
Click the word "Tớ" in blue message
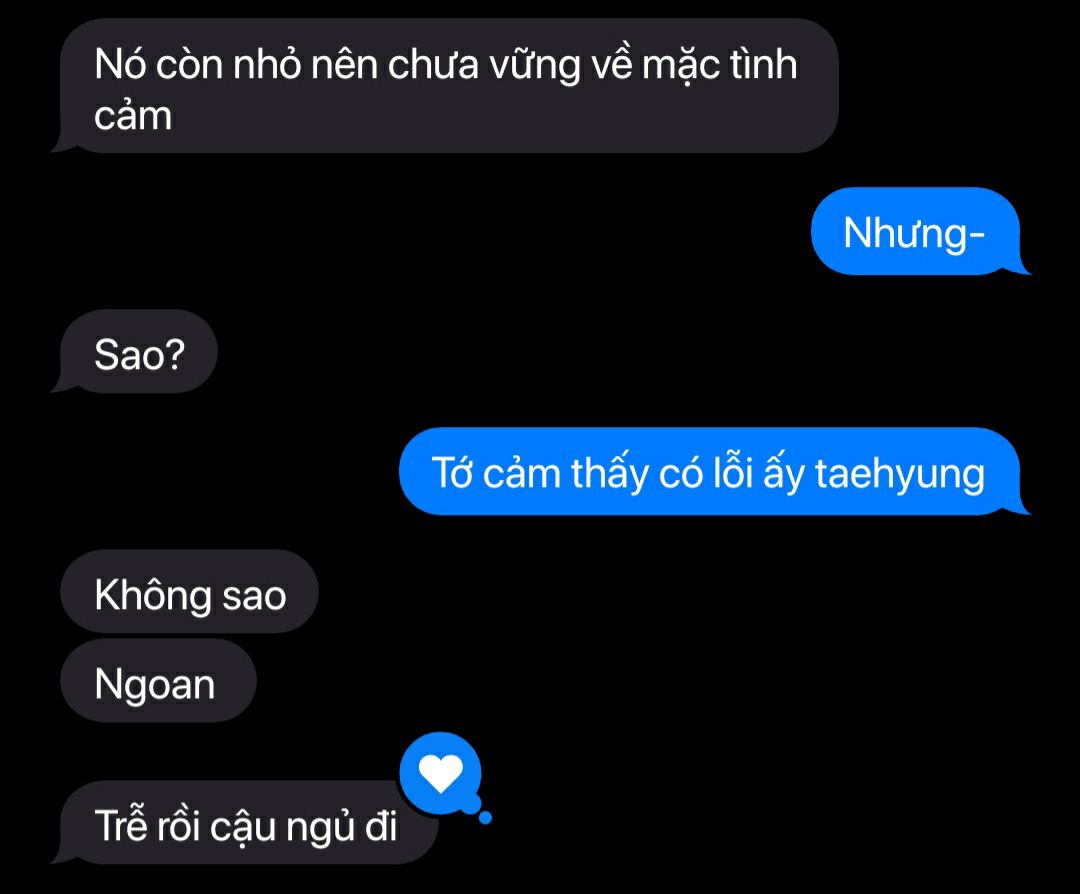(x=453, y=473)
